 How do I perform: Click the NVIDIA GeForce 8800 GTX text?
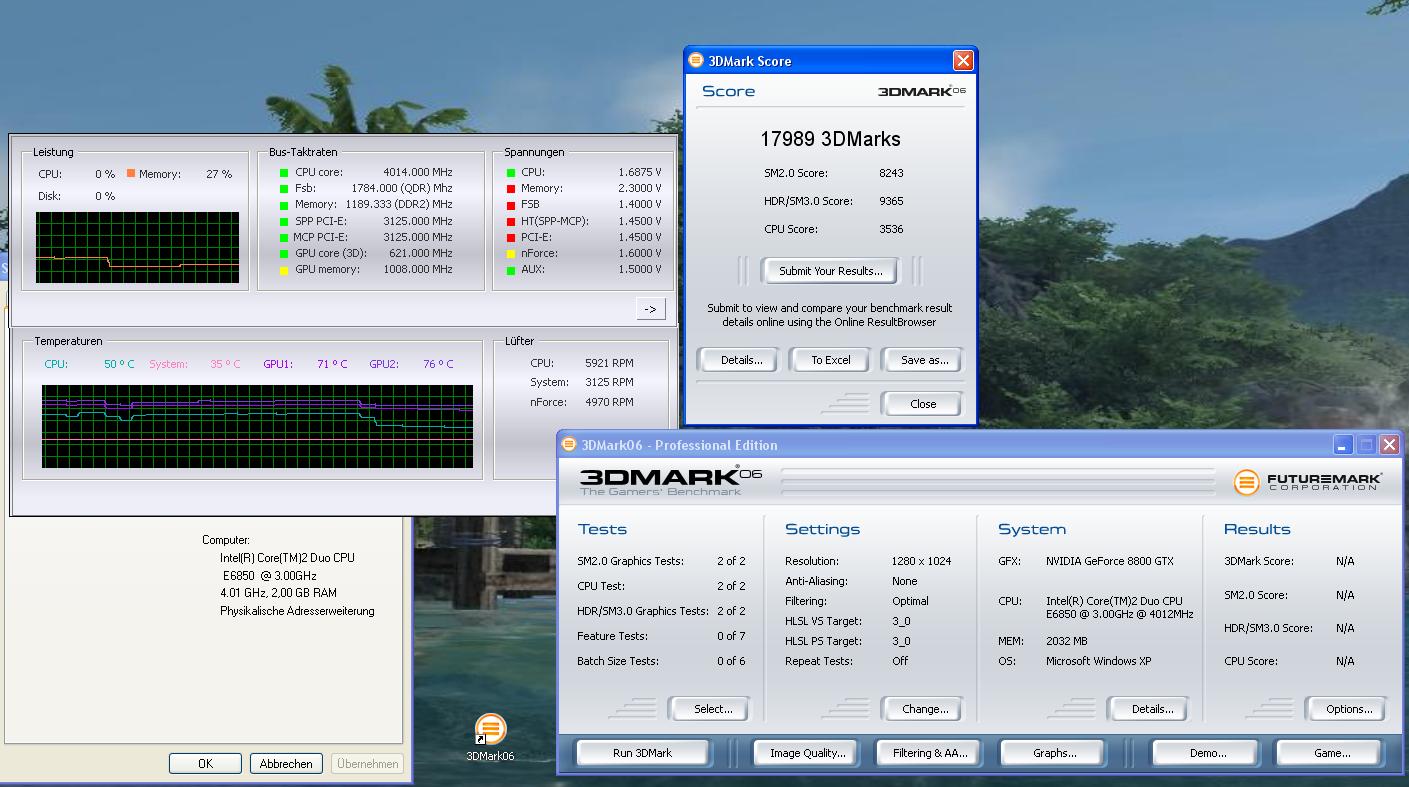pyautogui.click(x=1110, y=562)
